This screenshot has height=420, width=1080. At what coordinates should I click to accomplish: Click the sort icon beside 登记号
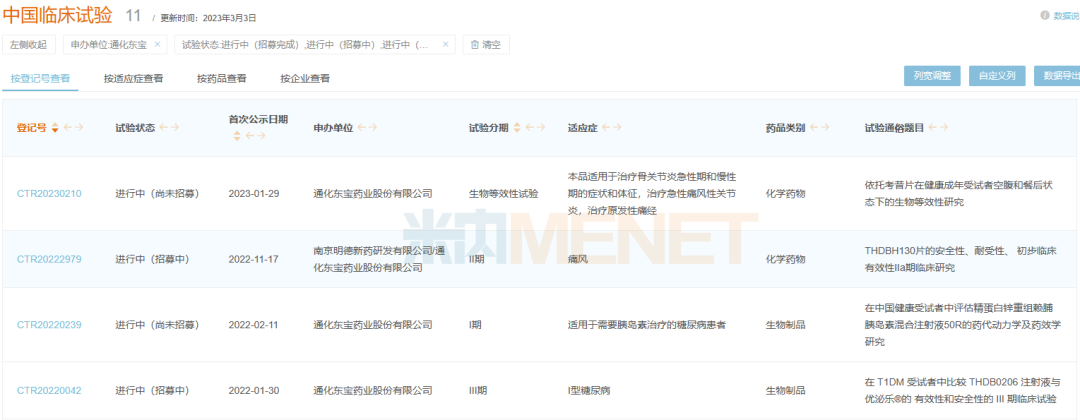tap(55, 128)
